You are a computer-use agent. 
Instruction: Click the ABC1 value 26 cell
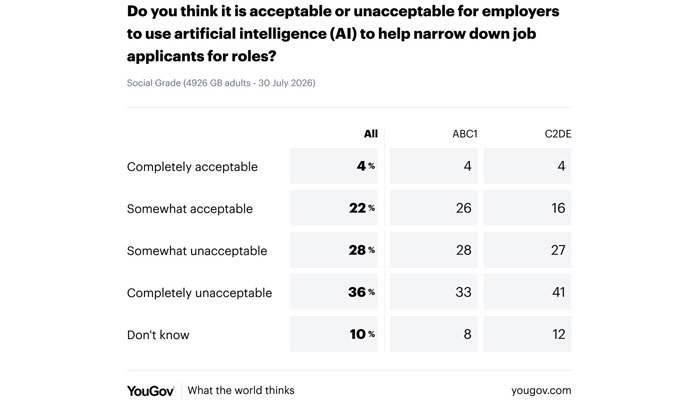coord(433,208)
